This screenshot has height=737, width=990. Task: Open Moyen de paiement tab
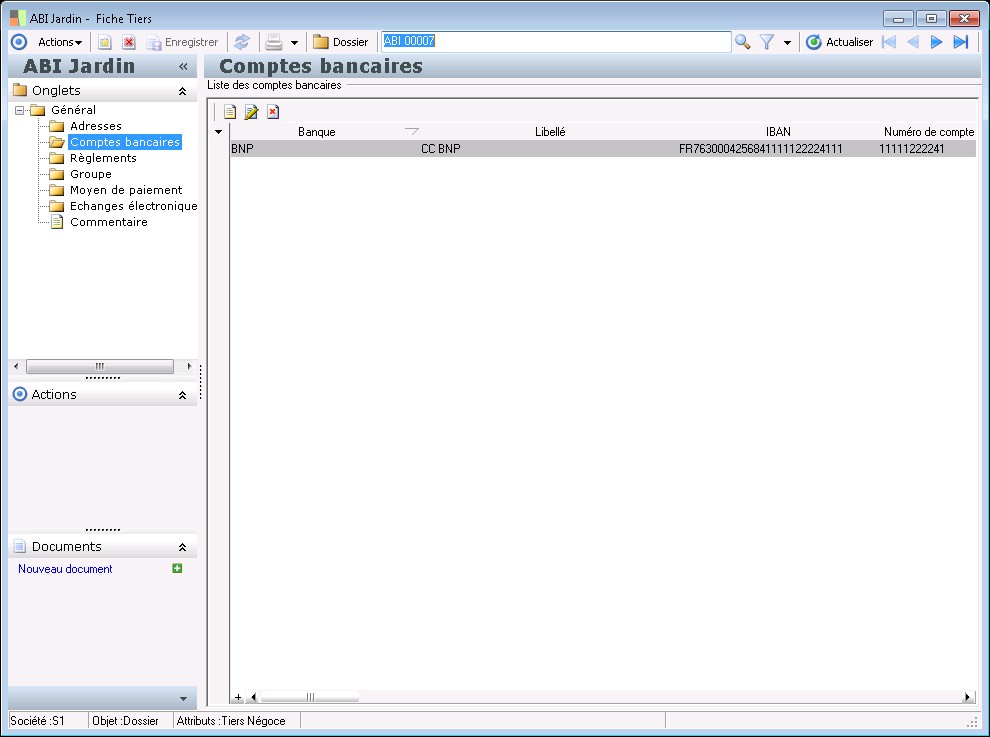pos(126,190)
